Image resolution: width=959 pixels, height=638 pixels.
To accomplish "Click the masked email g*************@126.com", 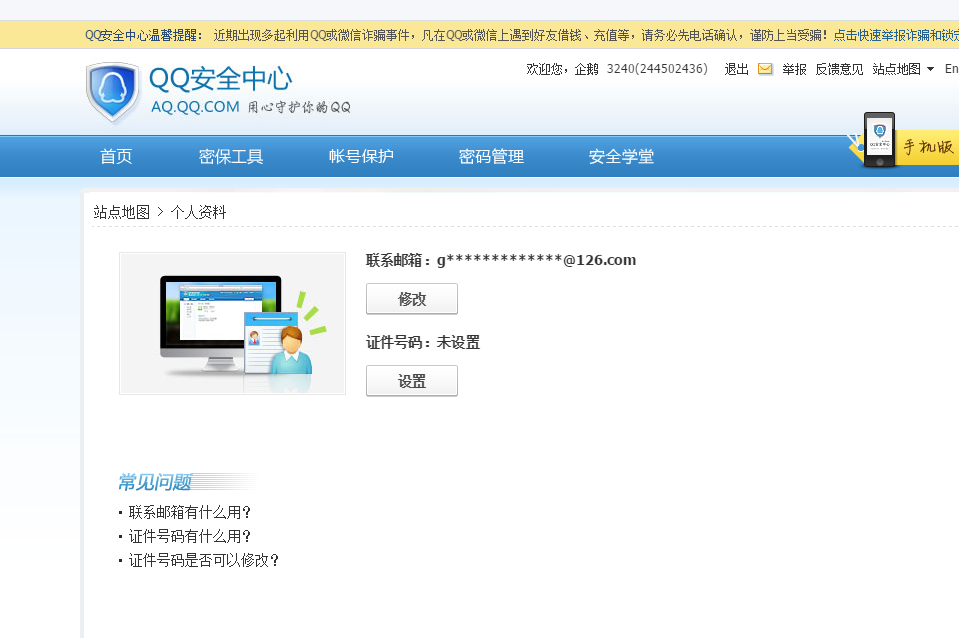I will tap(536, 260).
